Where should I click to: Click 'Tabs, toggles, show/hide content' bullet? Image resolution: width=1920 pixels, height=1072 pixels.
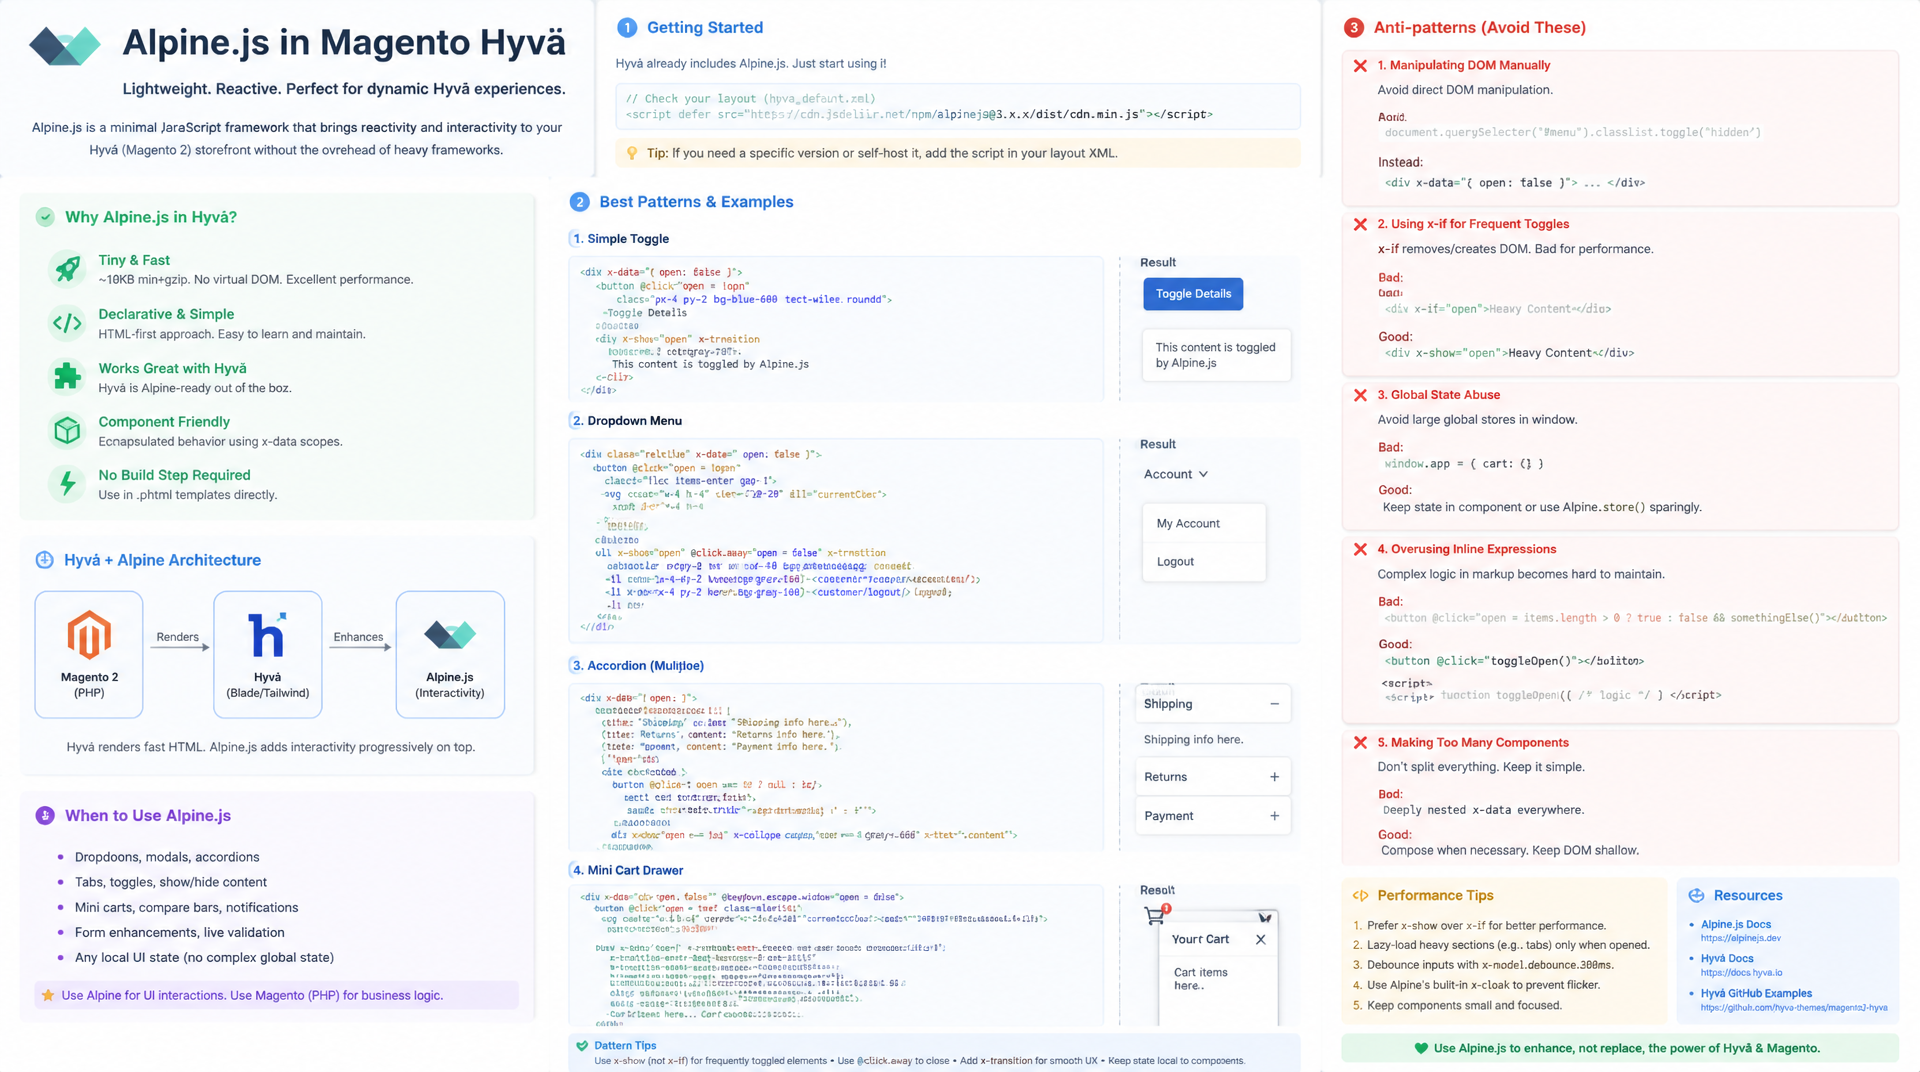[171, 882]
